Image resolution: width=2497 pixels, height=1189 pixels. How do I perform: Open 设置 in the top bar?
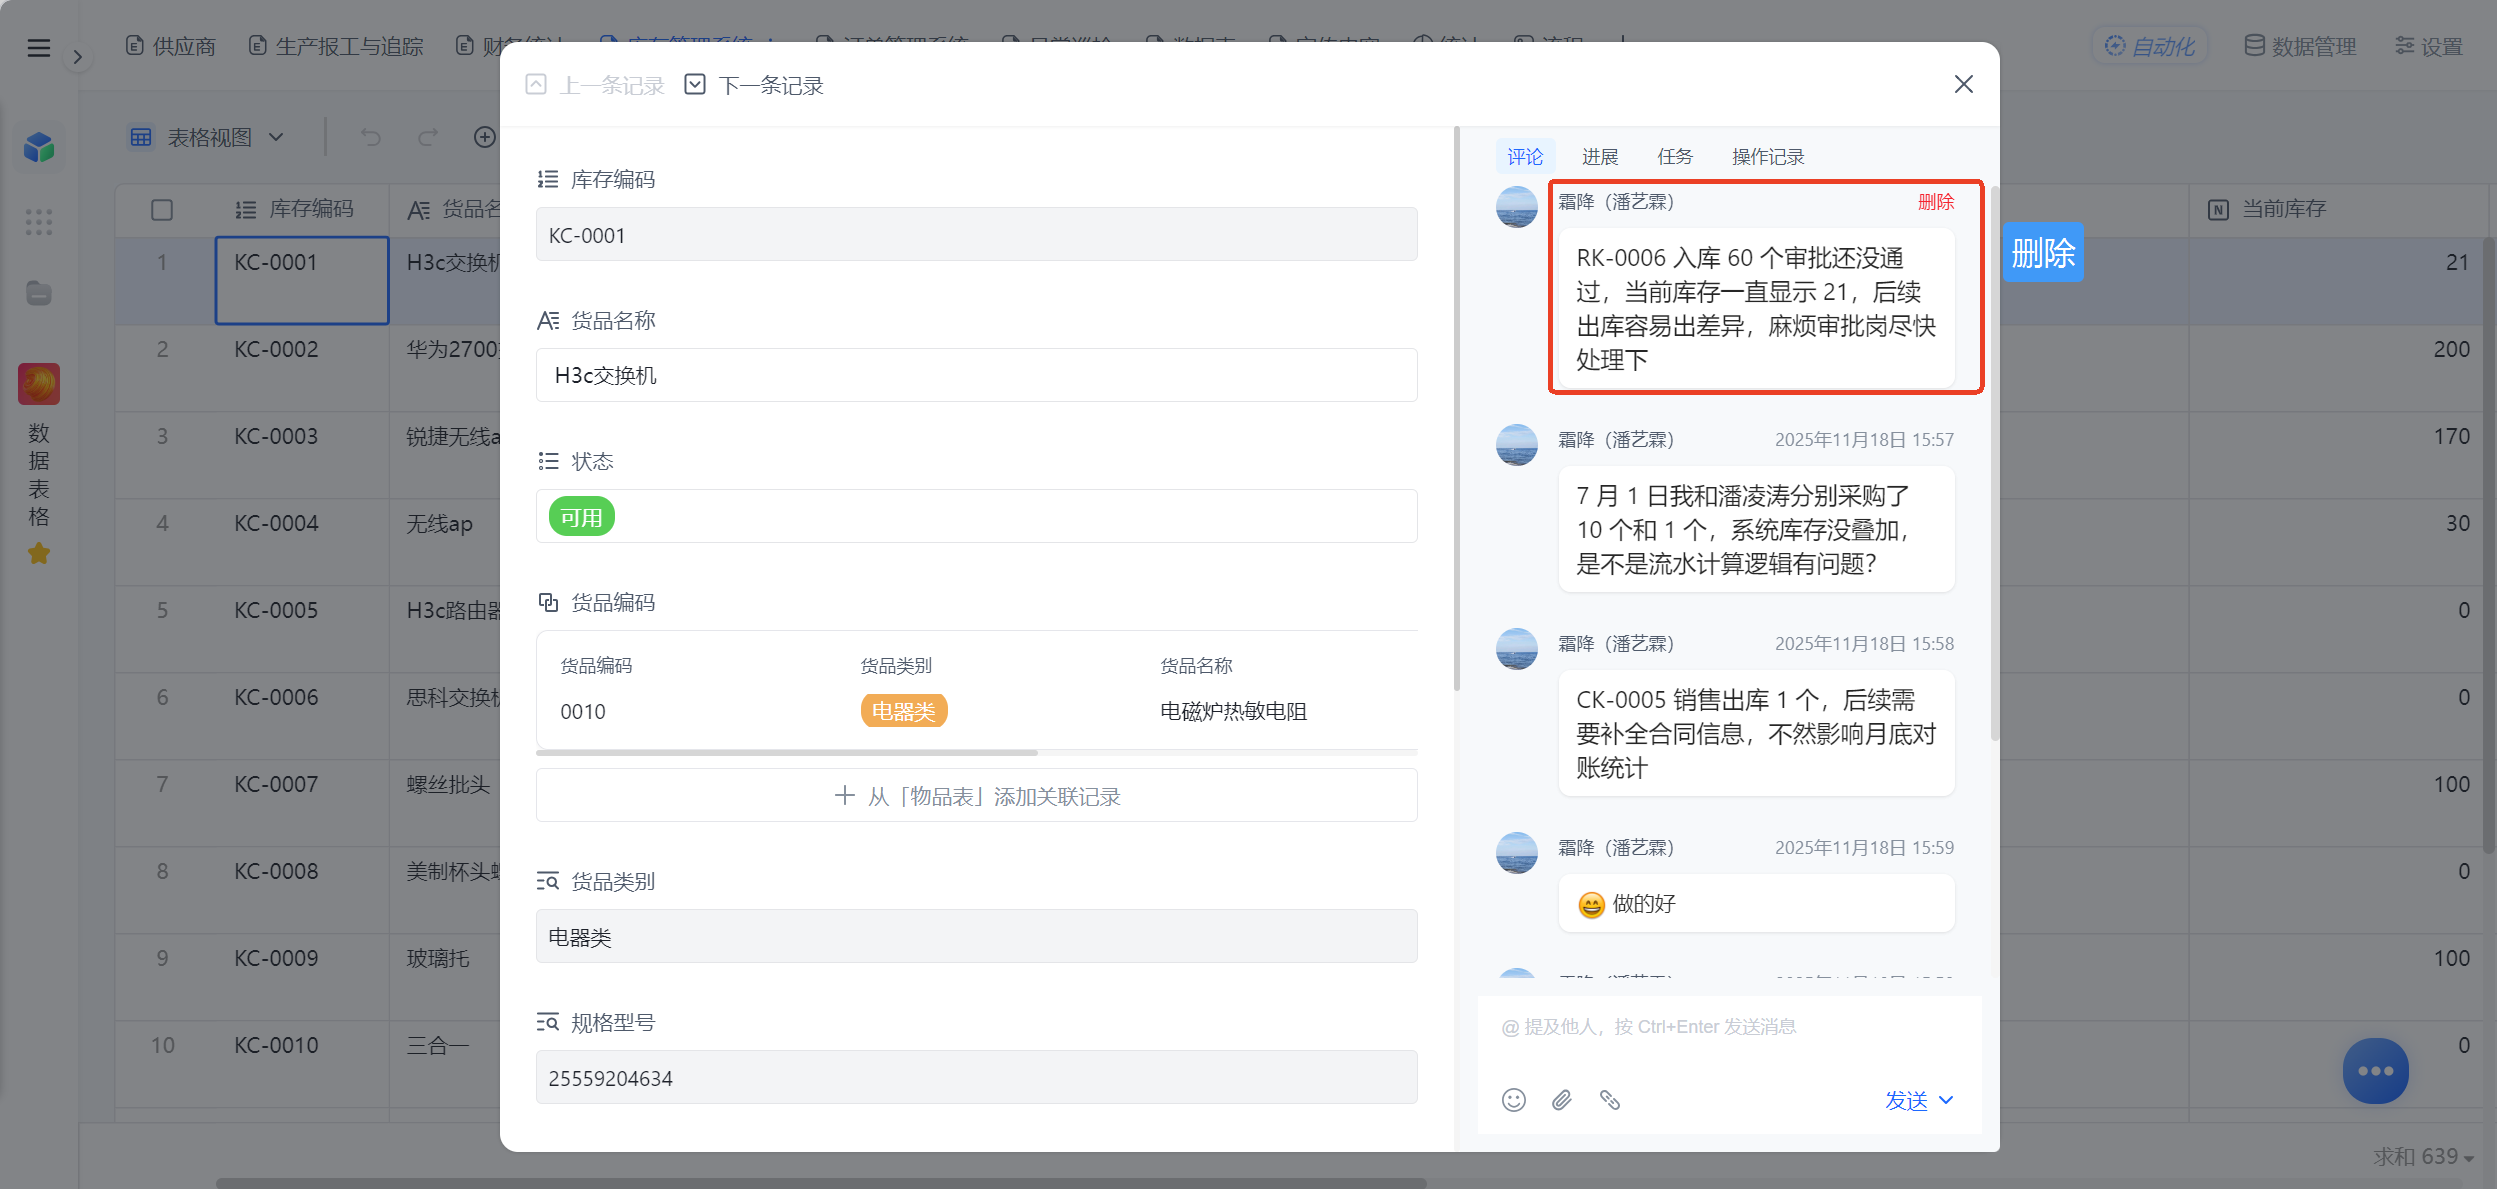(2429, 46)
